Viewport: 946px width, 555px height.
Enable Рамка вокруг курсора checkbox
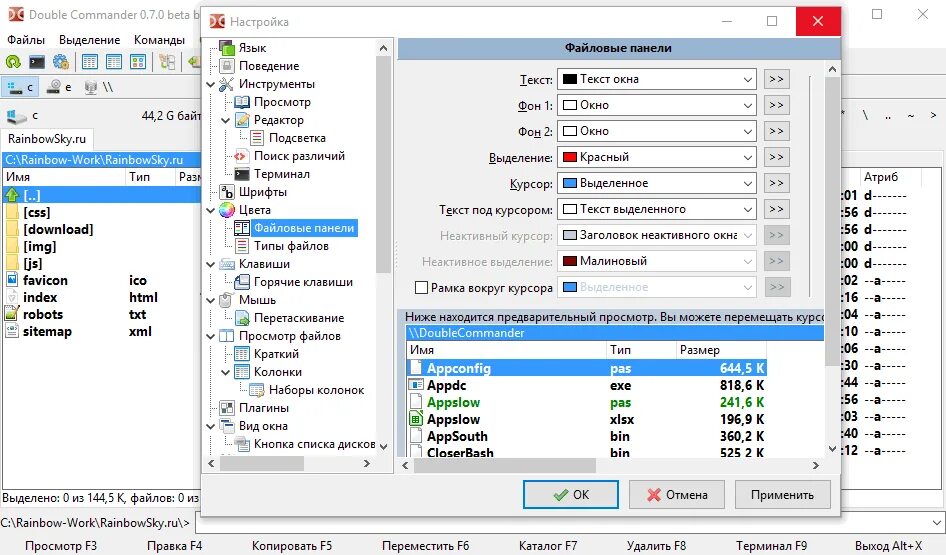(x=421, y=288)
